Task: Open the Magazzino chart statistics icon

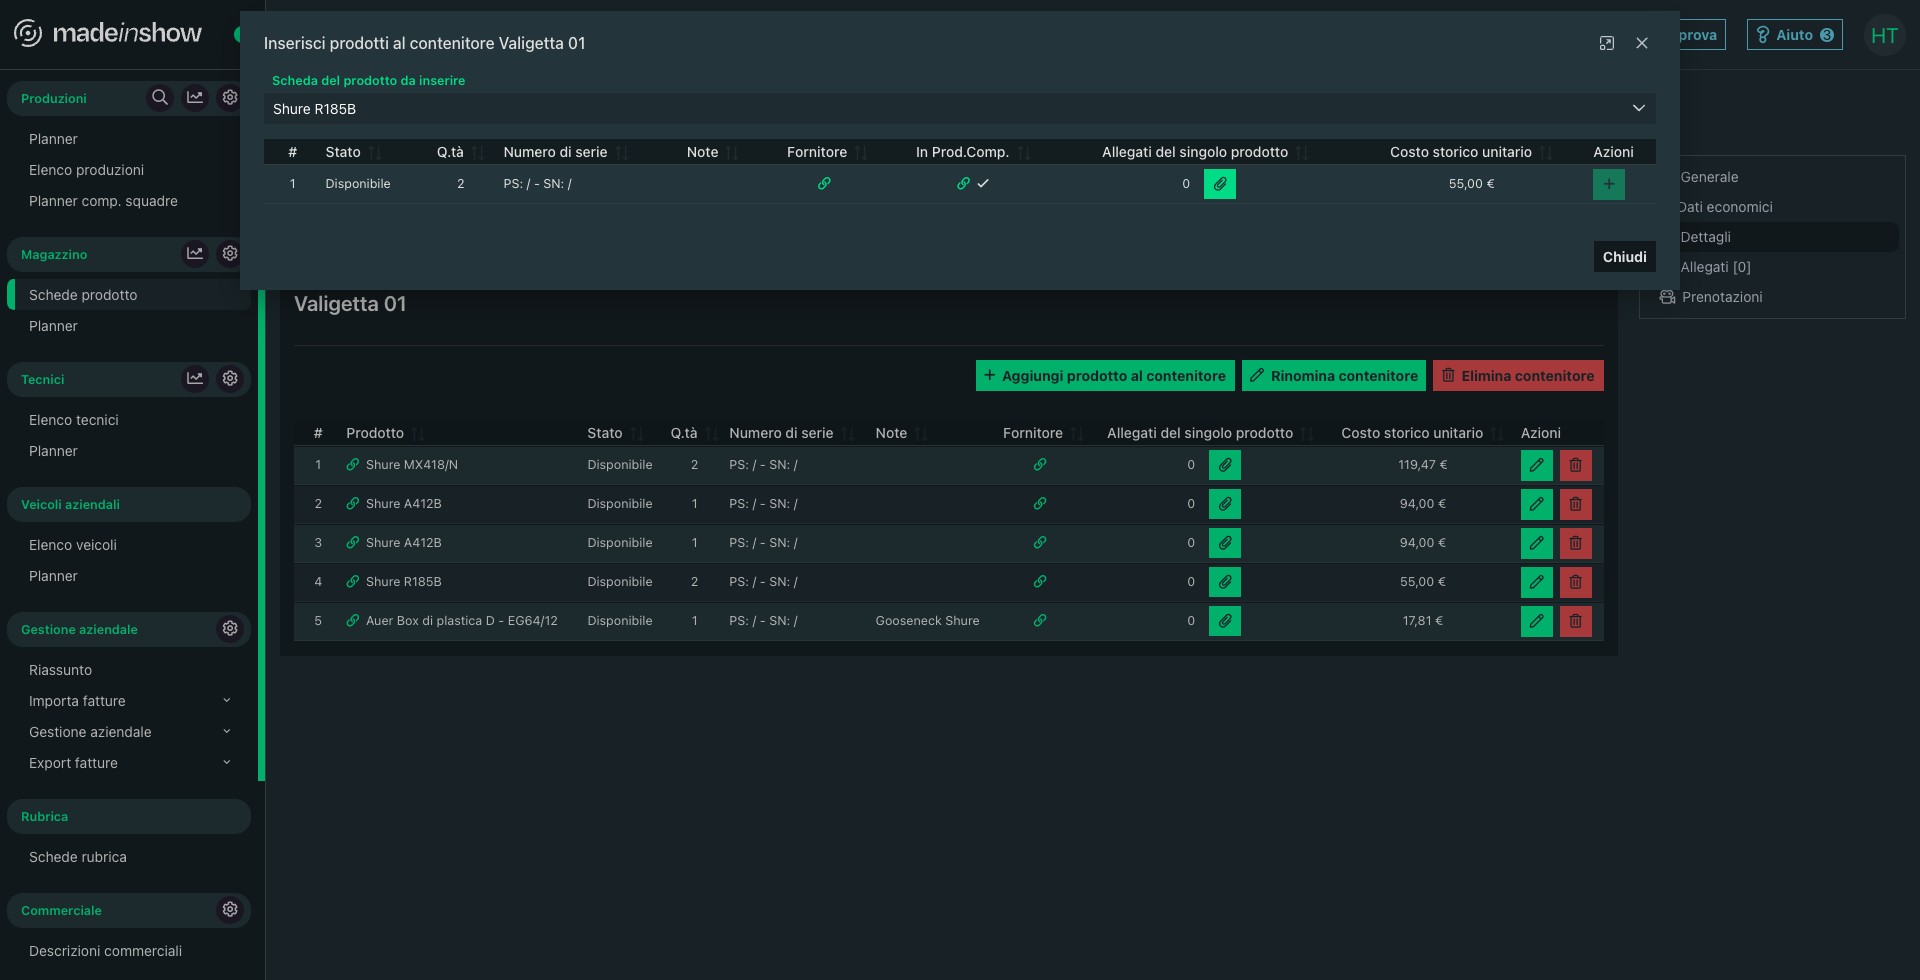Action: click(x=195, y=254)
